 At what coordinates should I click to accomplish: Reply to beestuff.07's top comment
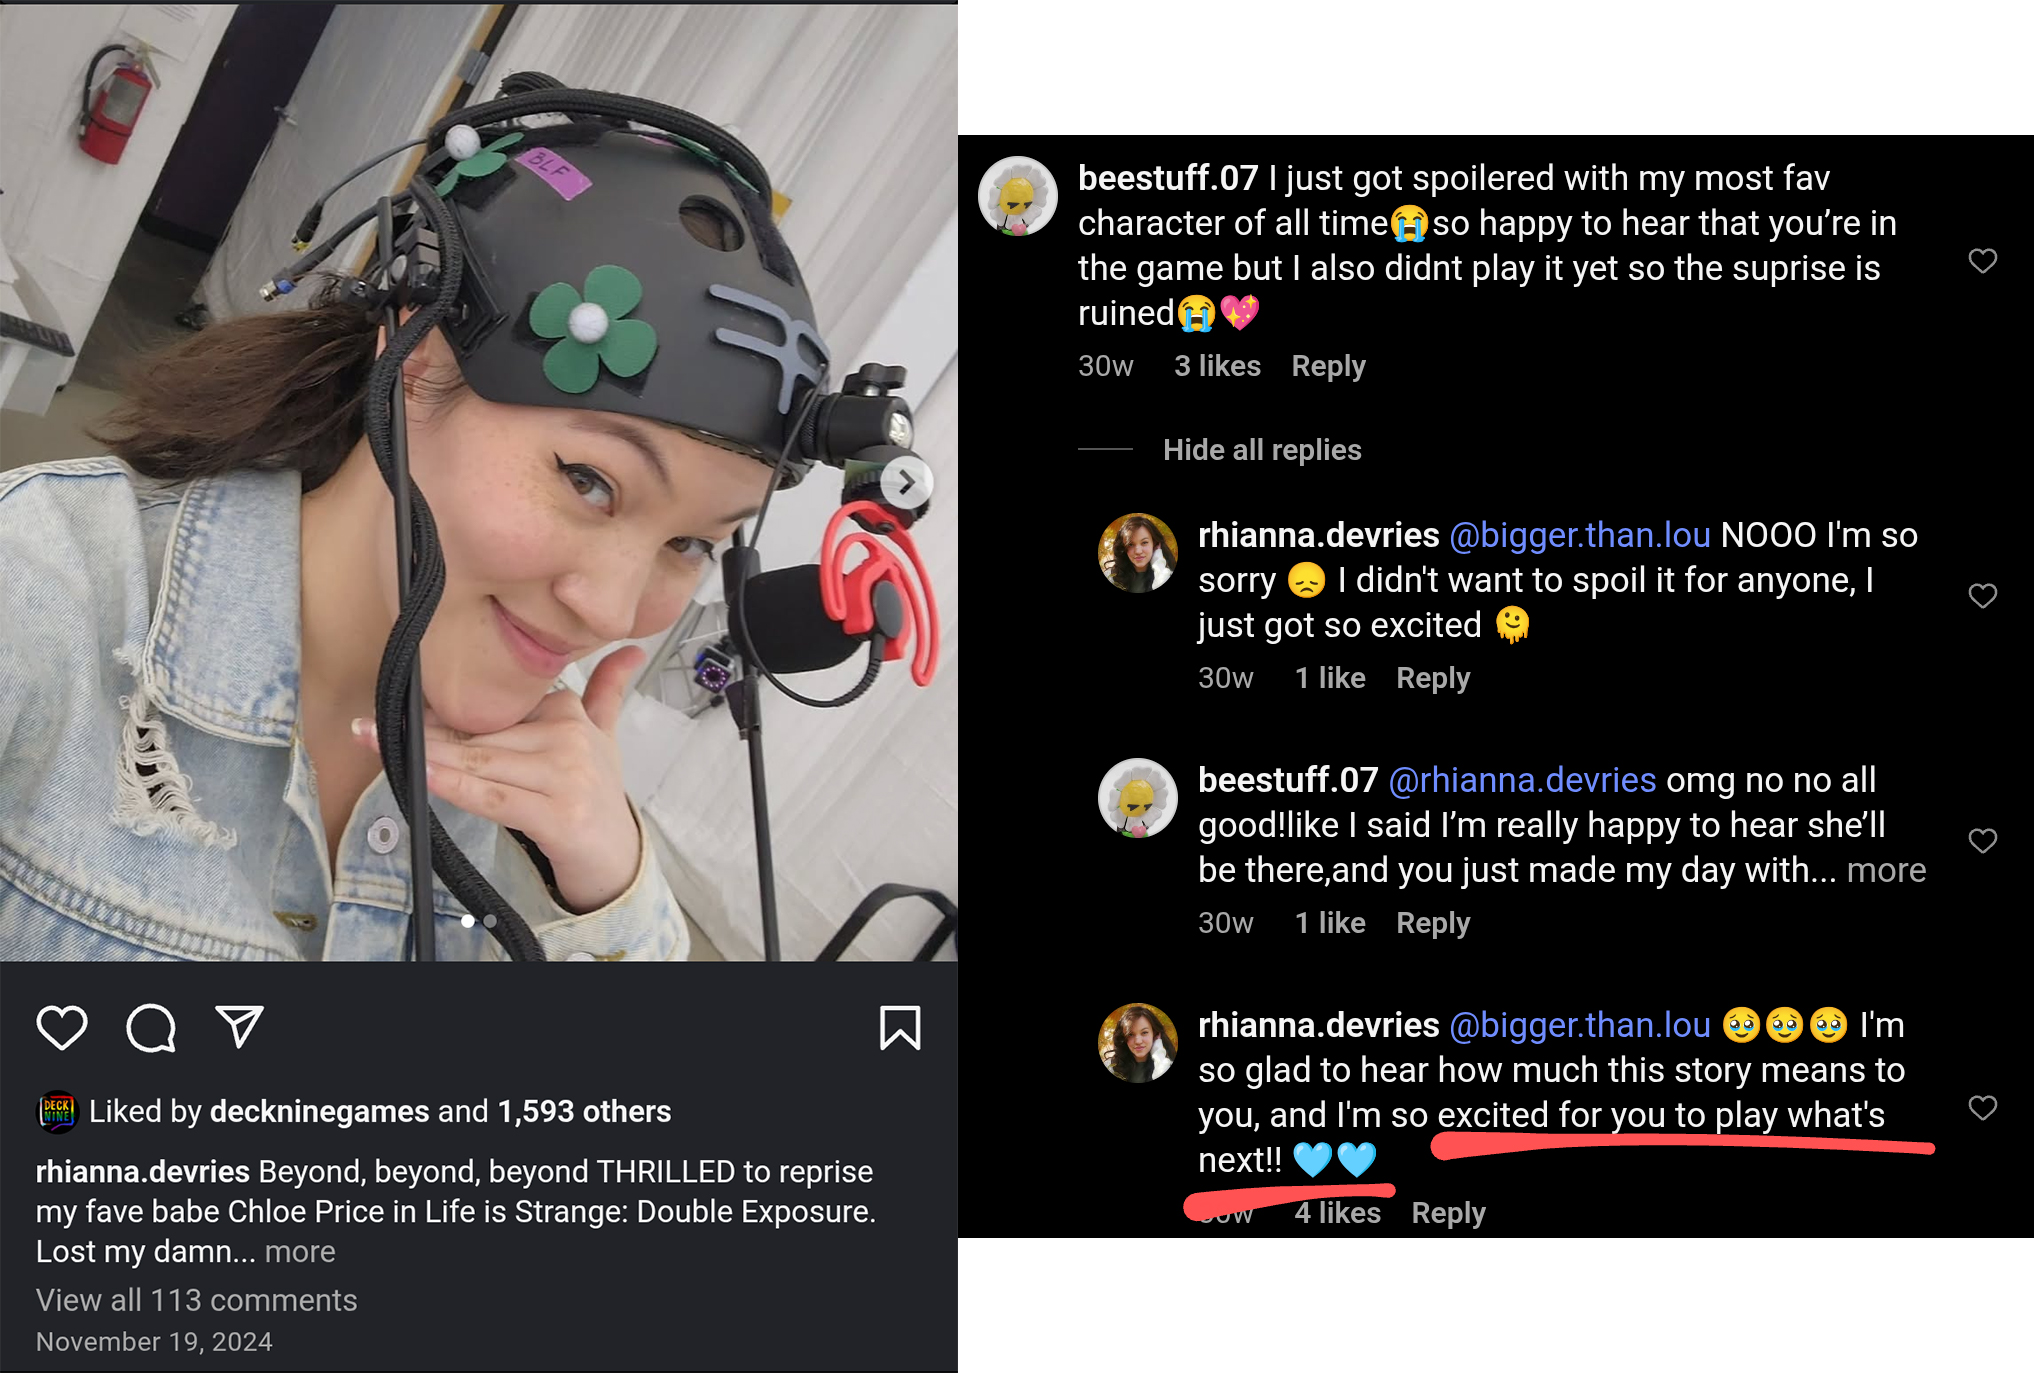coord(1328,366)
